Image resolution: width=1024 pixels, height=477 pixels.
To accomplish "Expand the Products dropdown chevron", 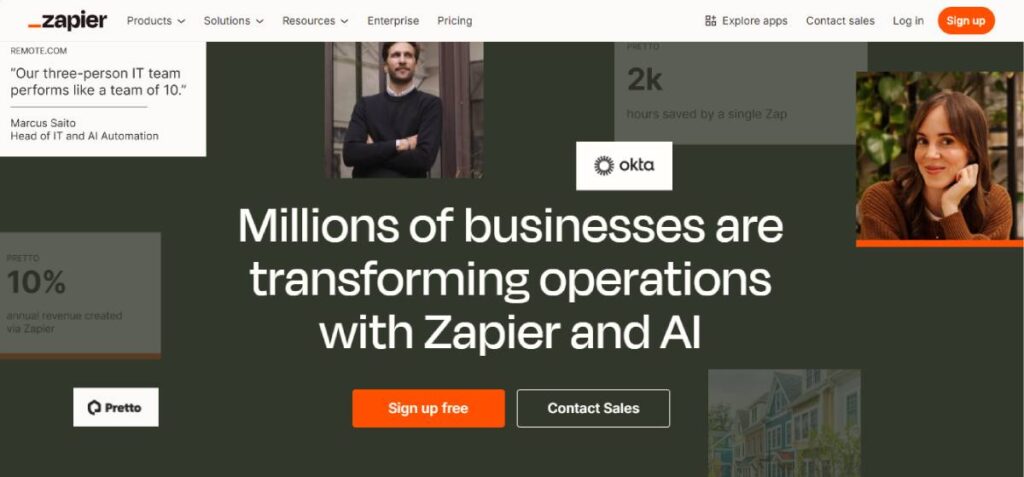I will pos(182,22).
